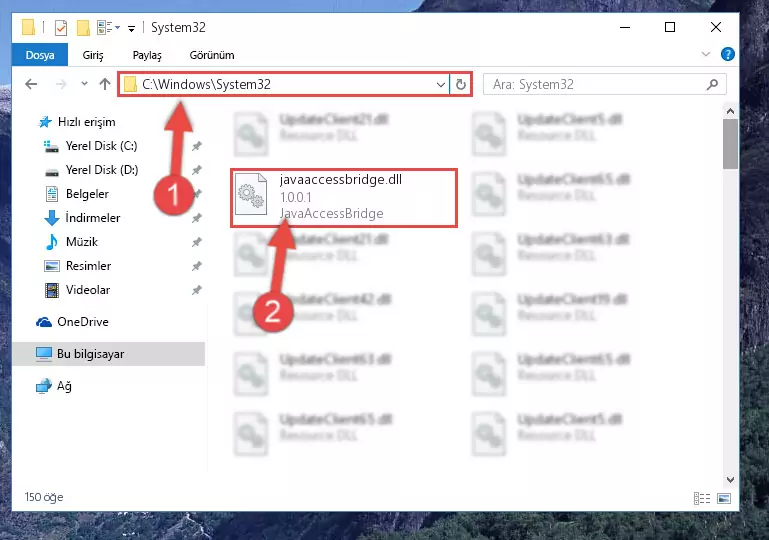Click the scrollbar up arrow
Image resolution: width=769 pixels, height=540 pixels.
730,111
